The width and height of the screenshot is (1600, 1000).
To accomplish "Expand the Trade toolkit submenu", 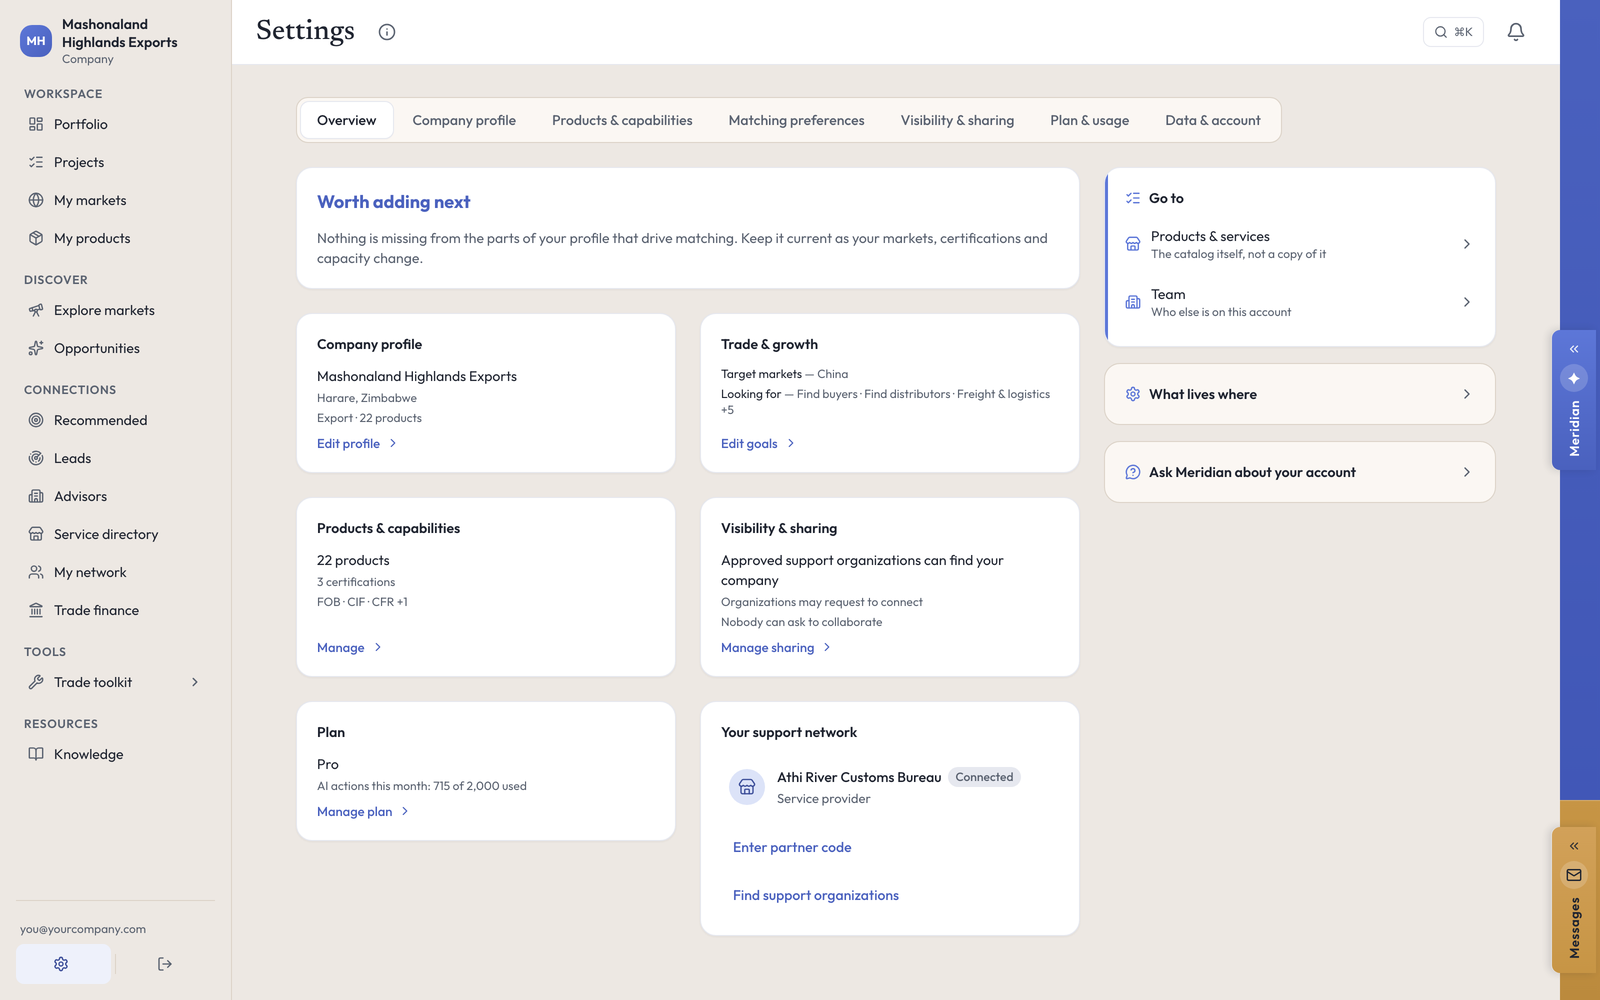I will click(115, 682).
